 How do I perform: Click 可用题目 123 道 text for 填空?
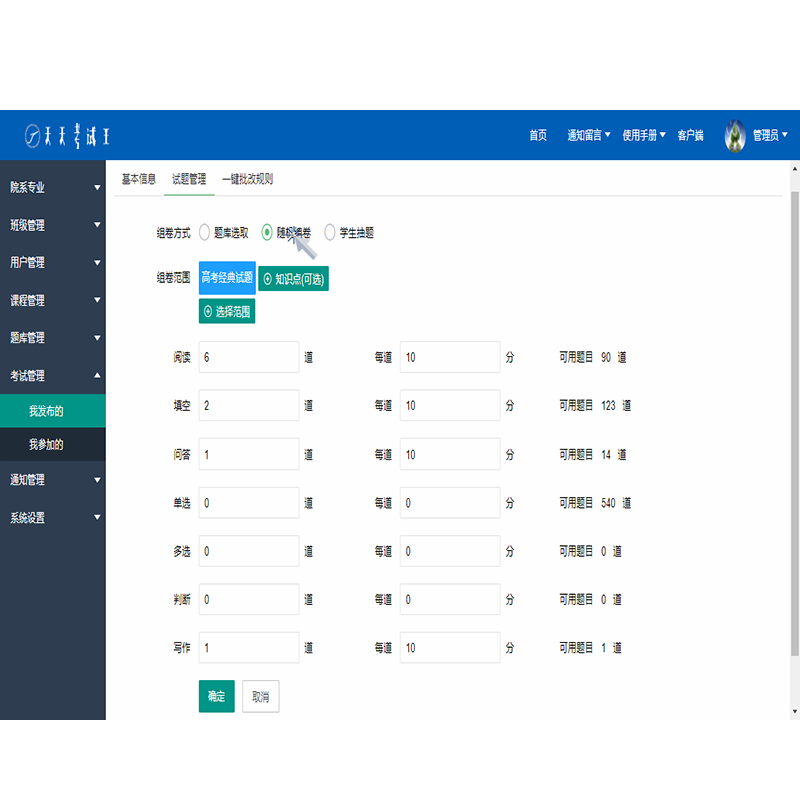click(x=595, y=405)
